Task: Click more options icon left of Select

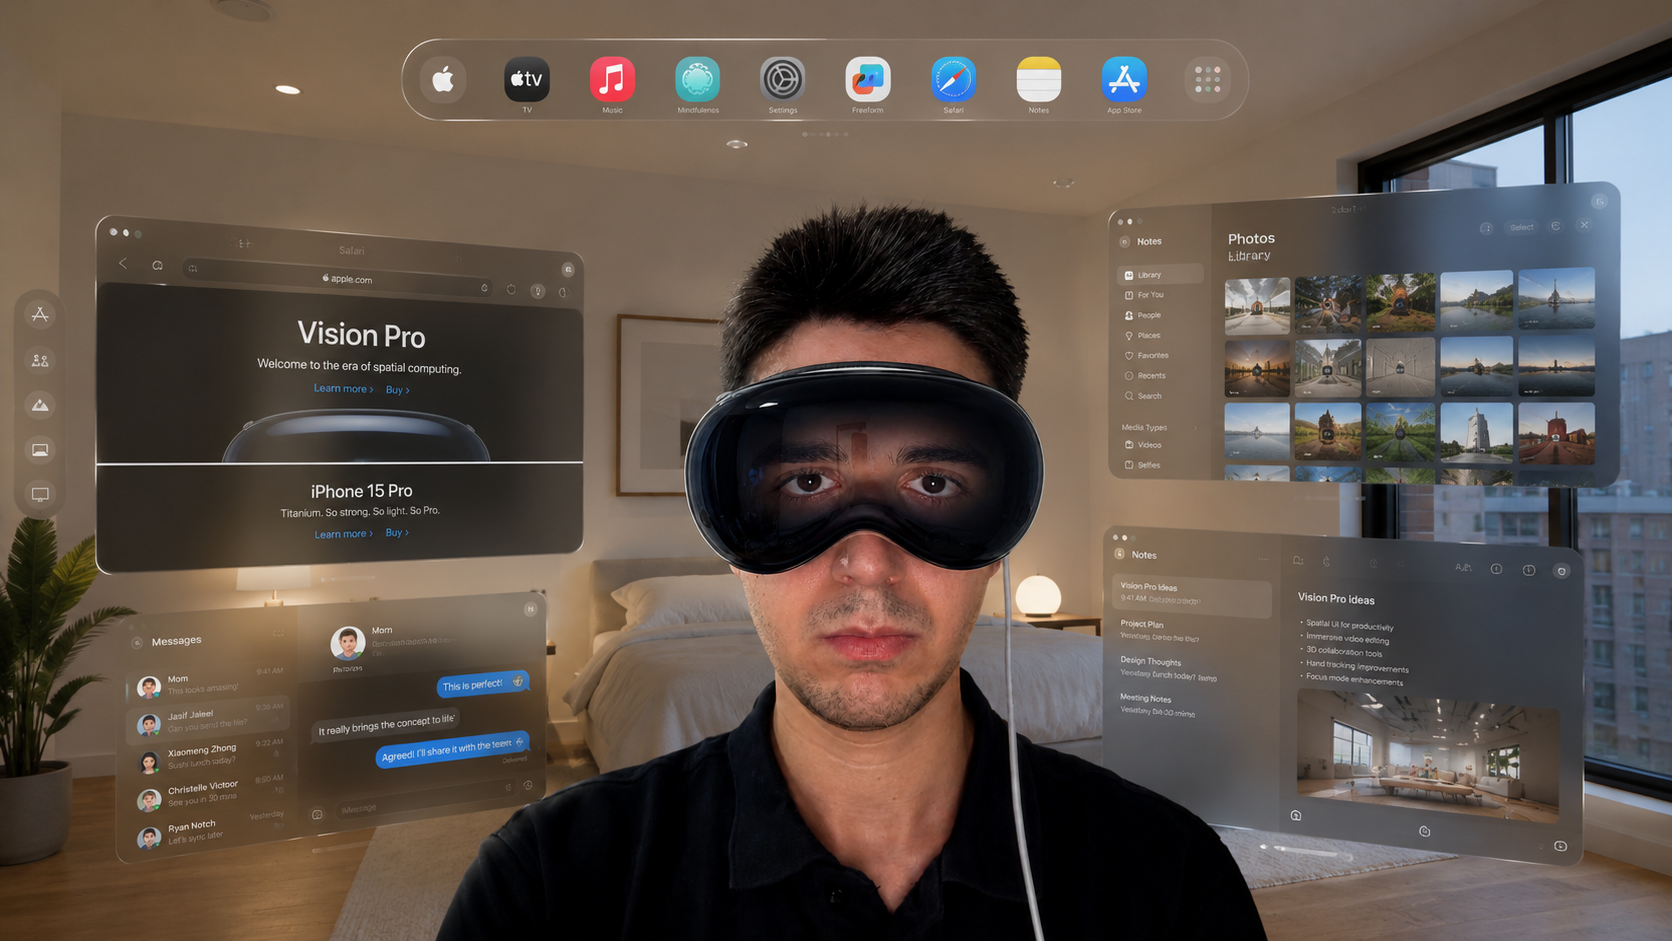Action: 1486,228
